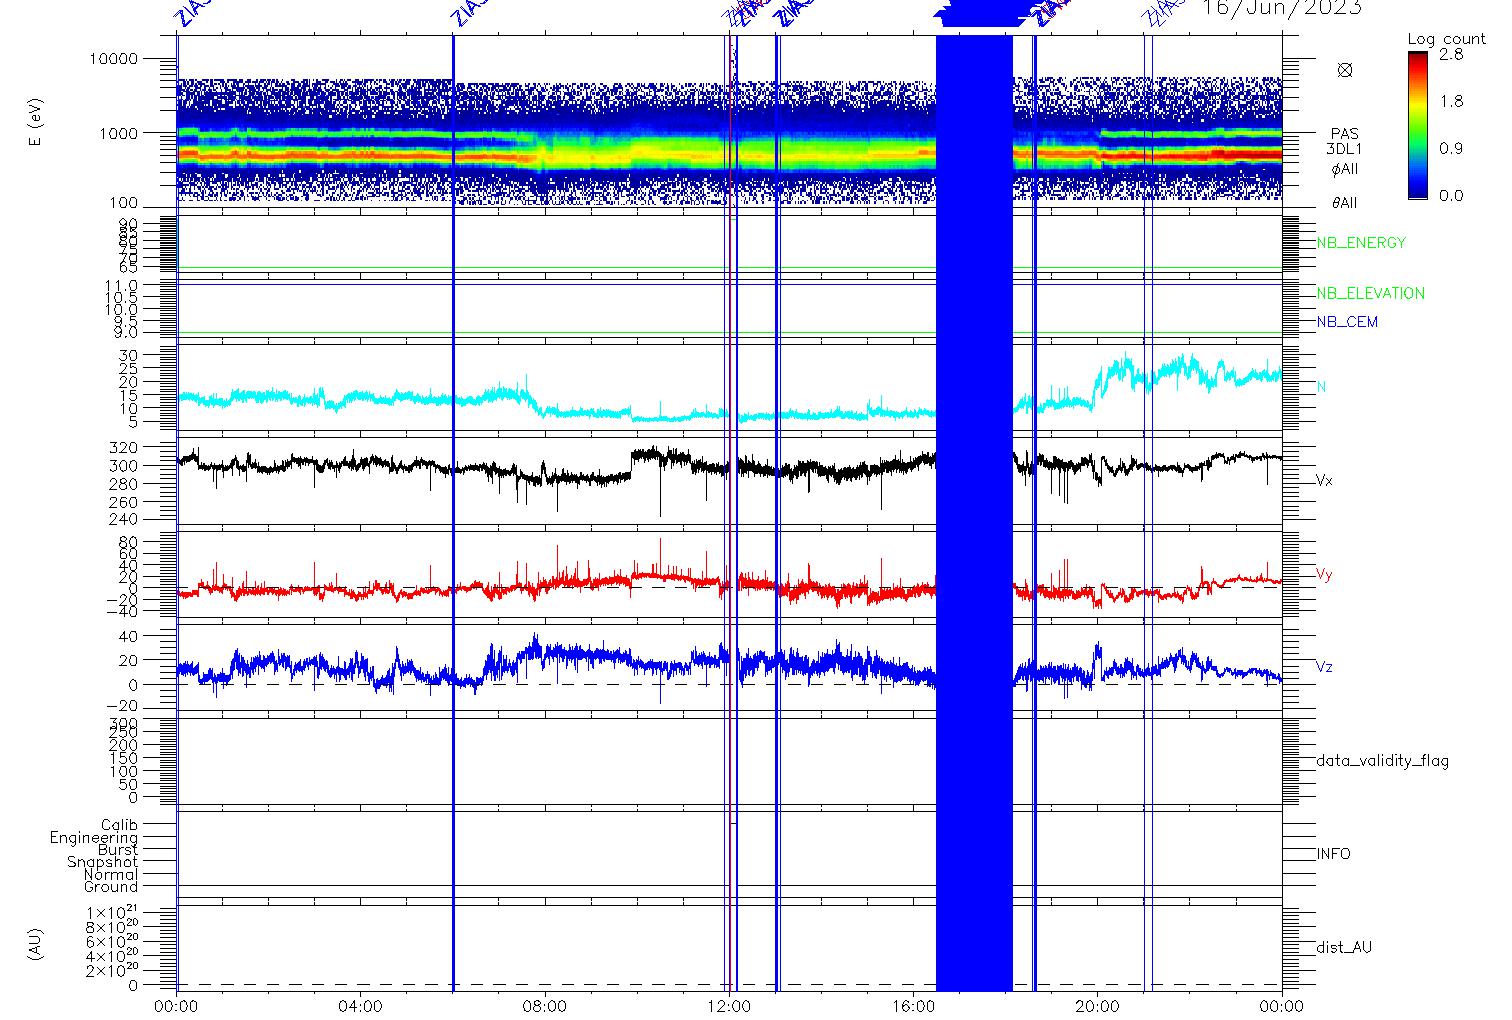The height and width of the screenshot is (1020, 1512).
Task: Select the 0.9 color bar value
Action: click(x=1451, y=148)
